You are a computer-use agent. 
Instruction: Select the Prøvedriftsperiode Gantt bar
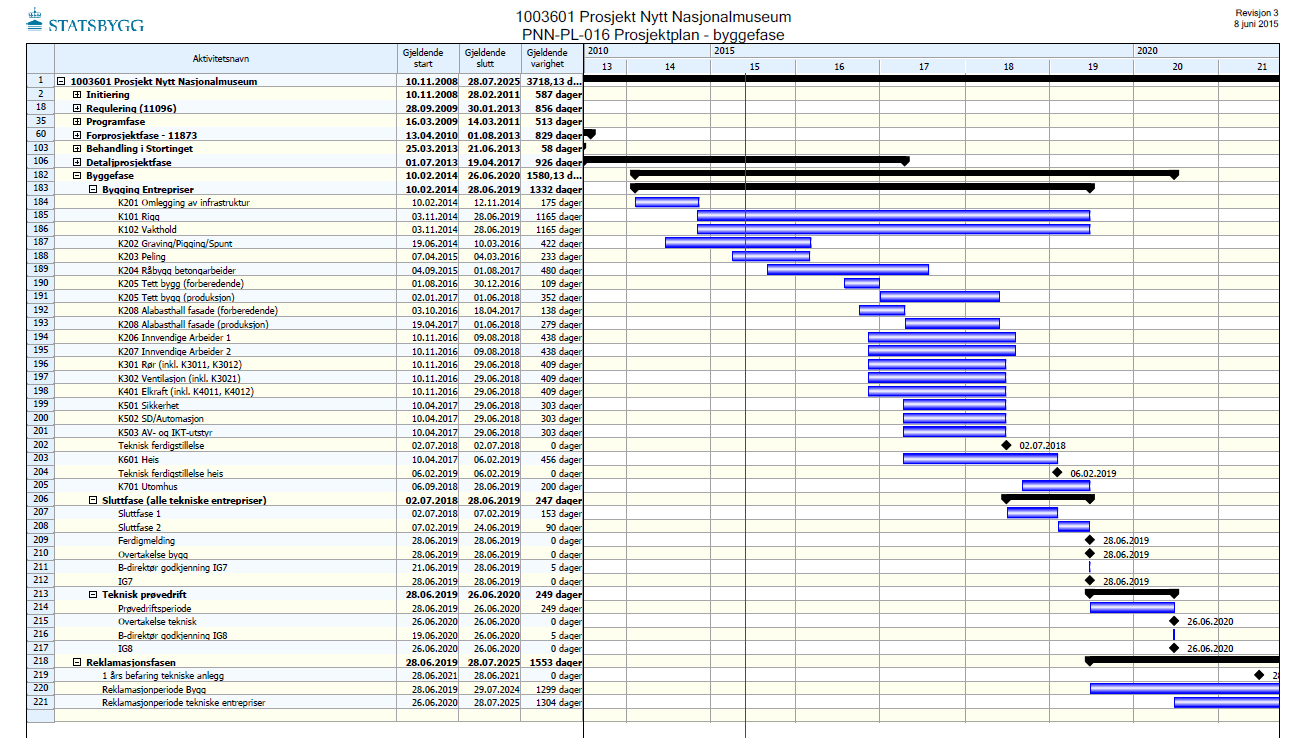click(1132, 608)
